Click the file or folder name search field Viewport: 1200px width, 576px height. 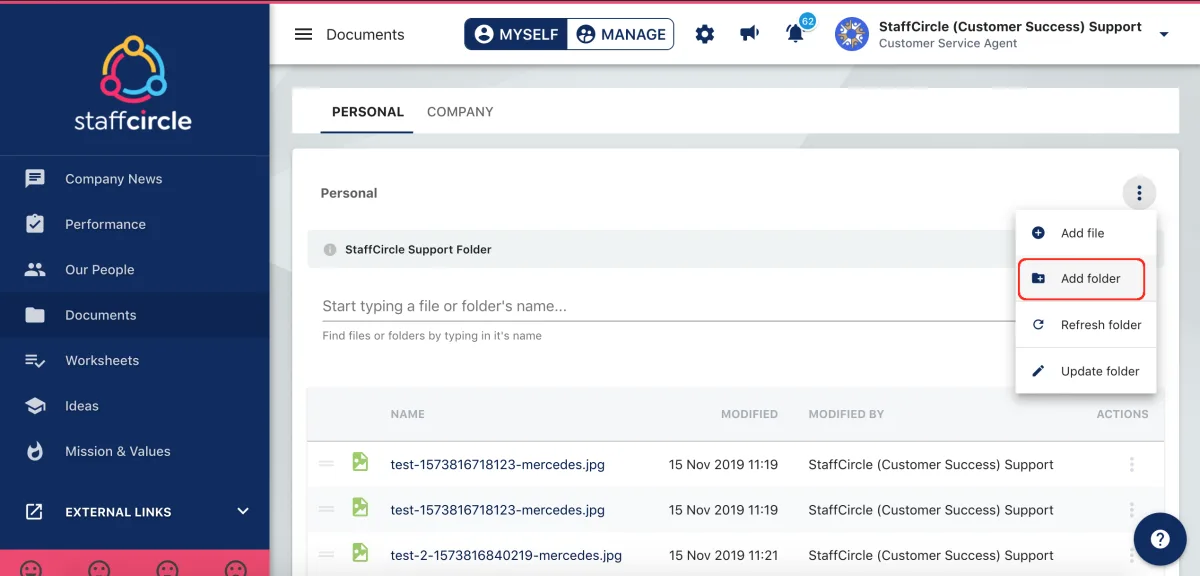click(668, 306)
